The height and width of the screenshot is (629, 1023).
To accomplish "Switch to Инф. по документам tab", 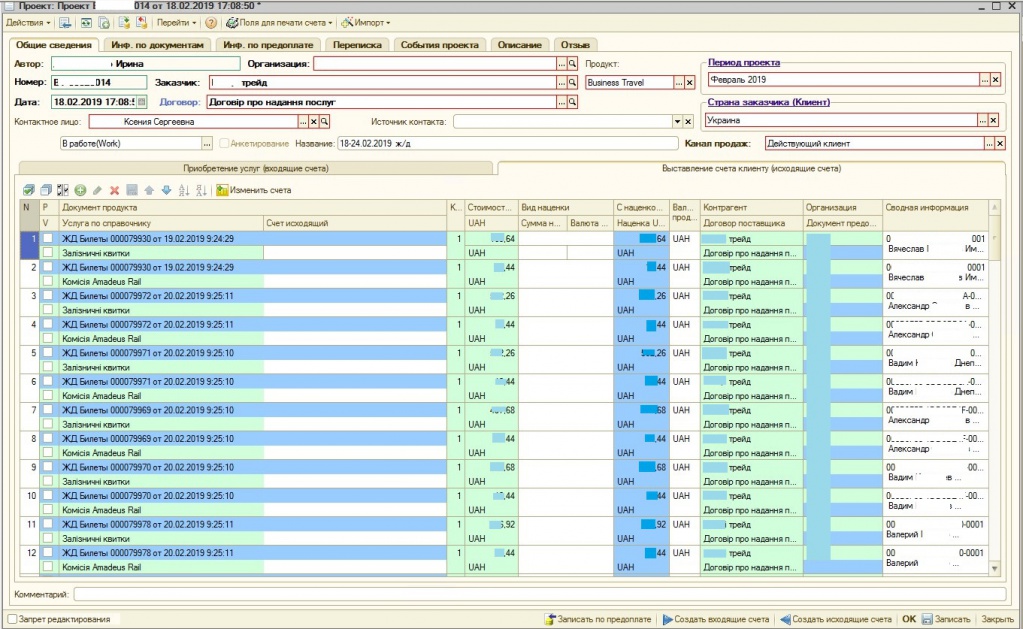I will pos(157,45).
